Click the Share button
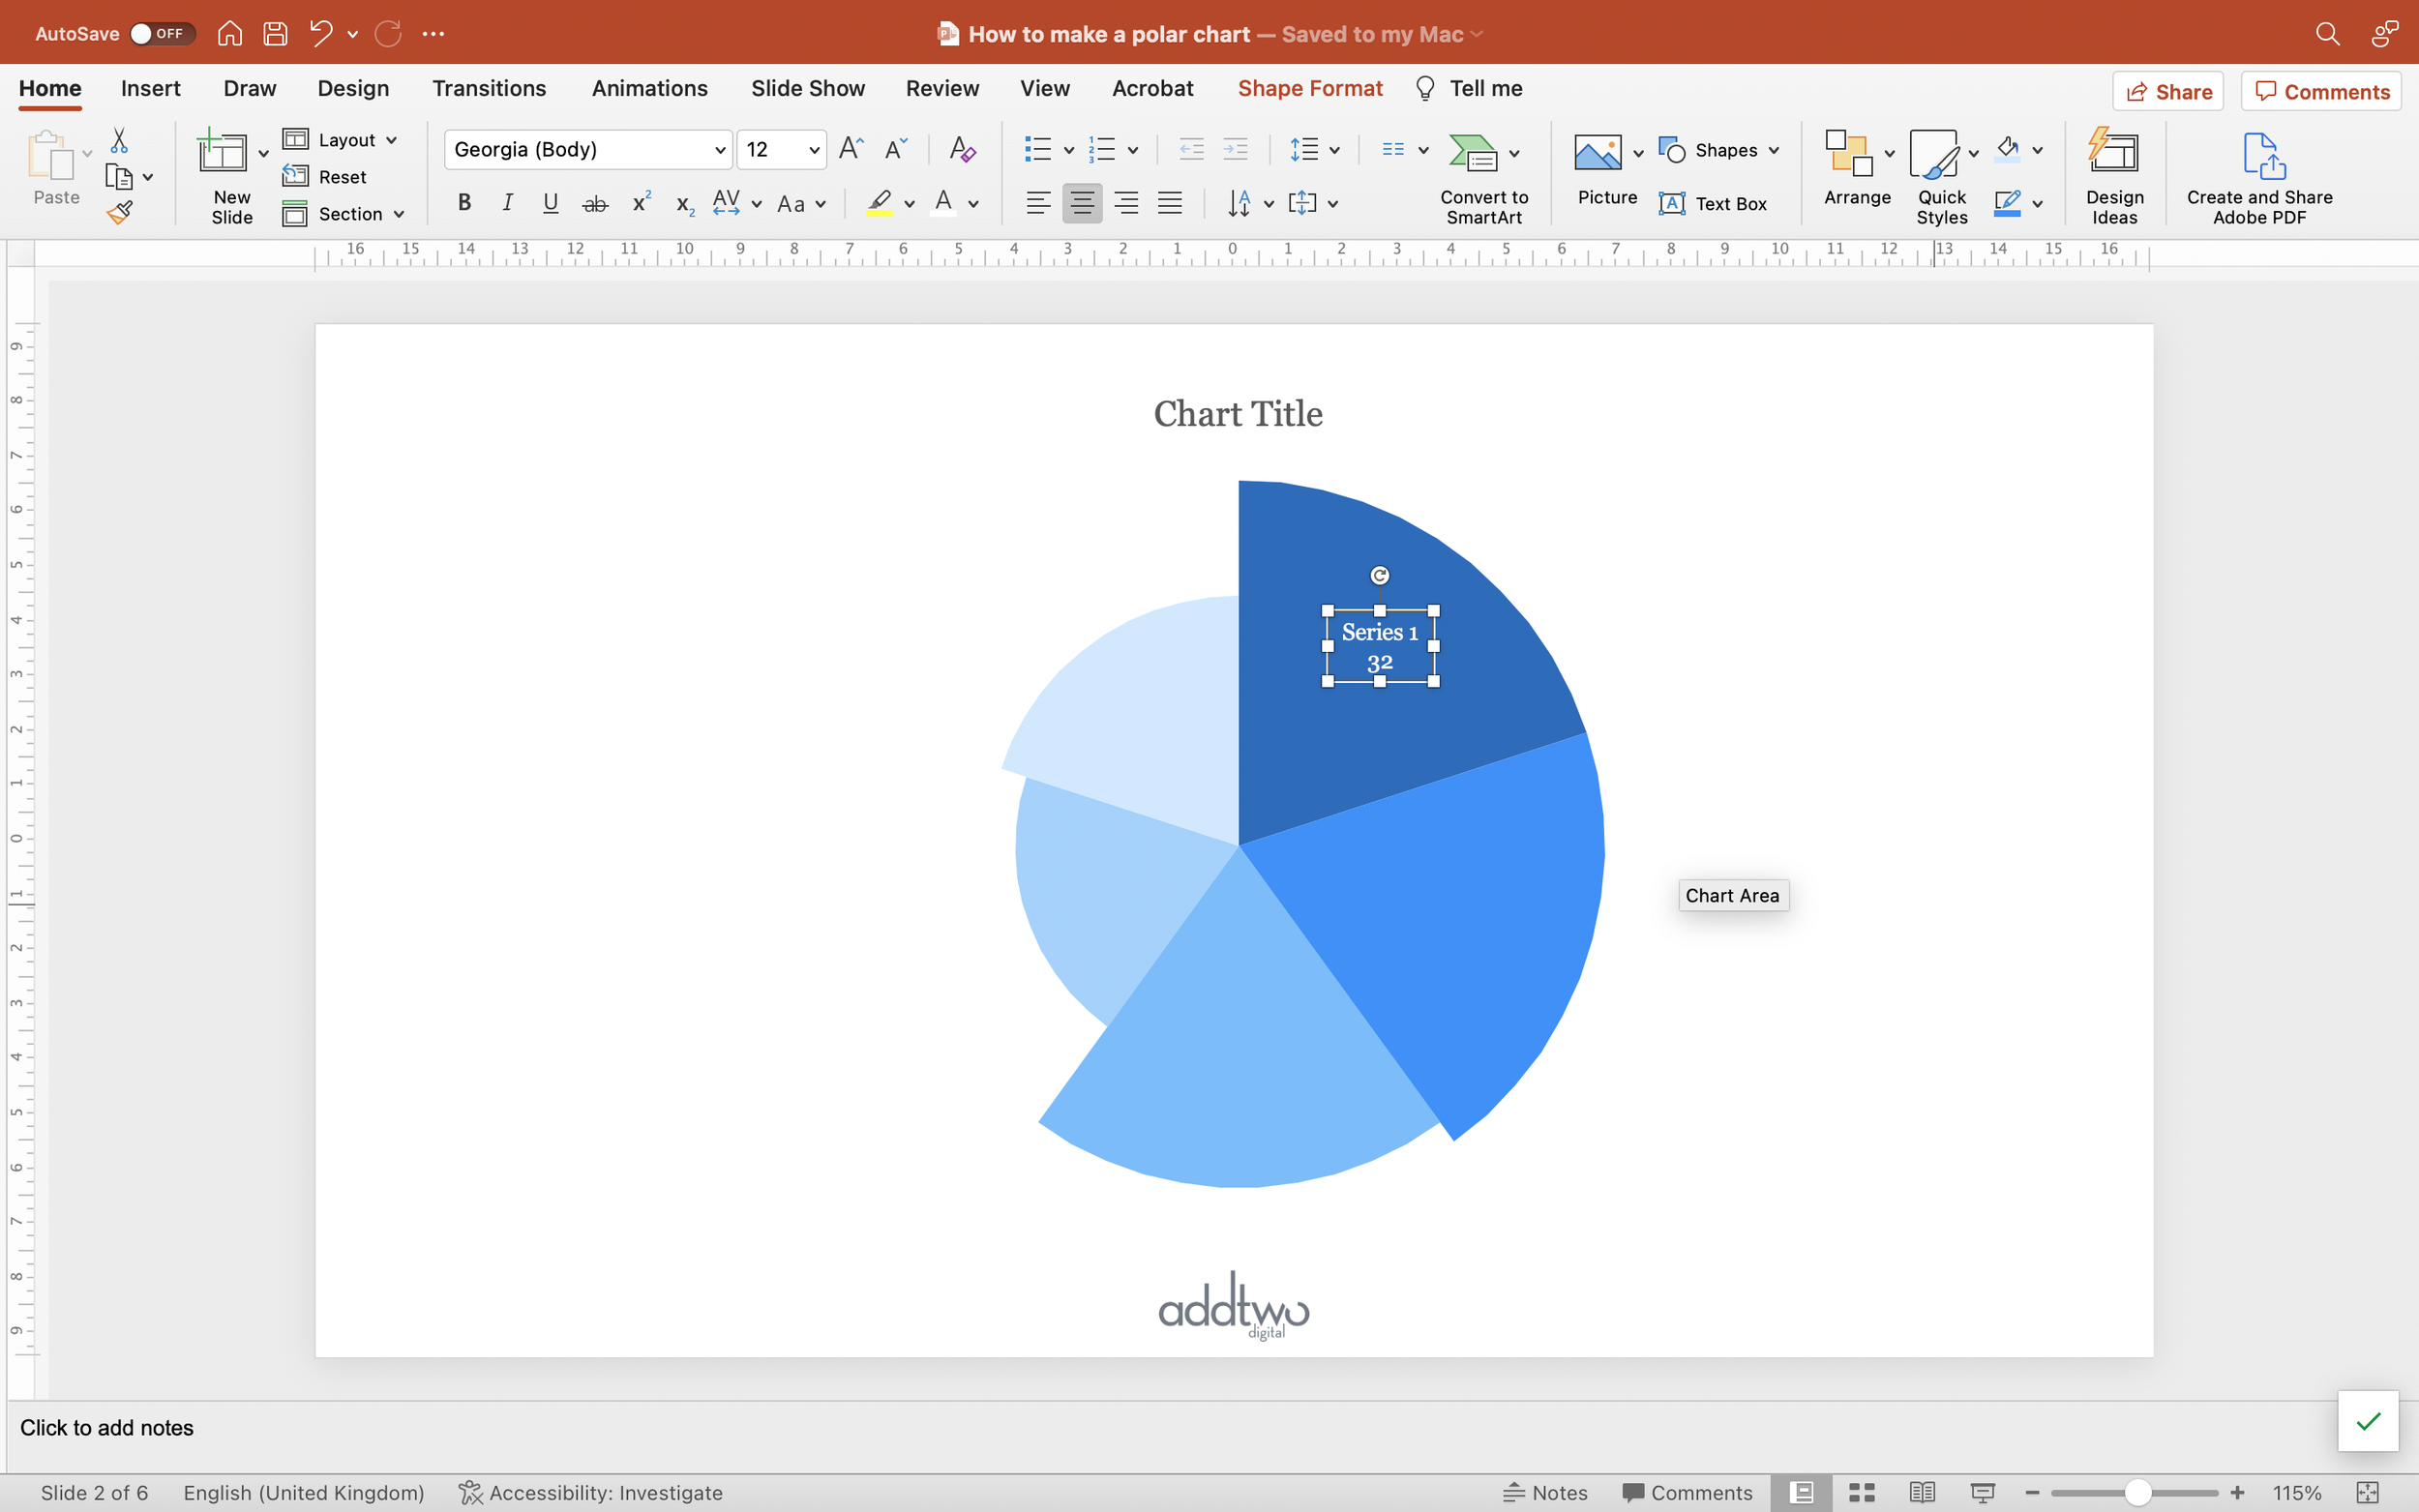Image resolution: width=2419 pixels, height=1512 pixels. pos(2168,92)
